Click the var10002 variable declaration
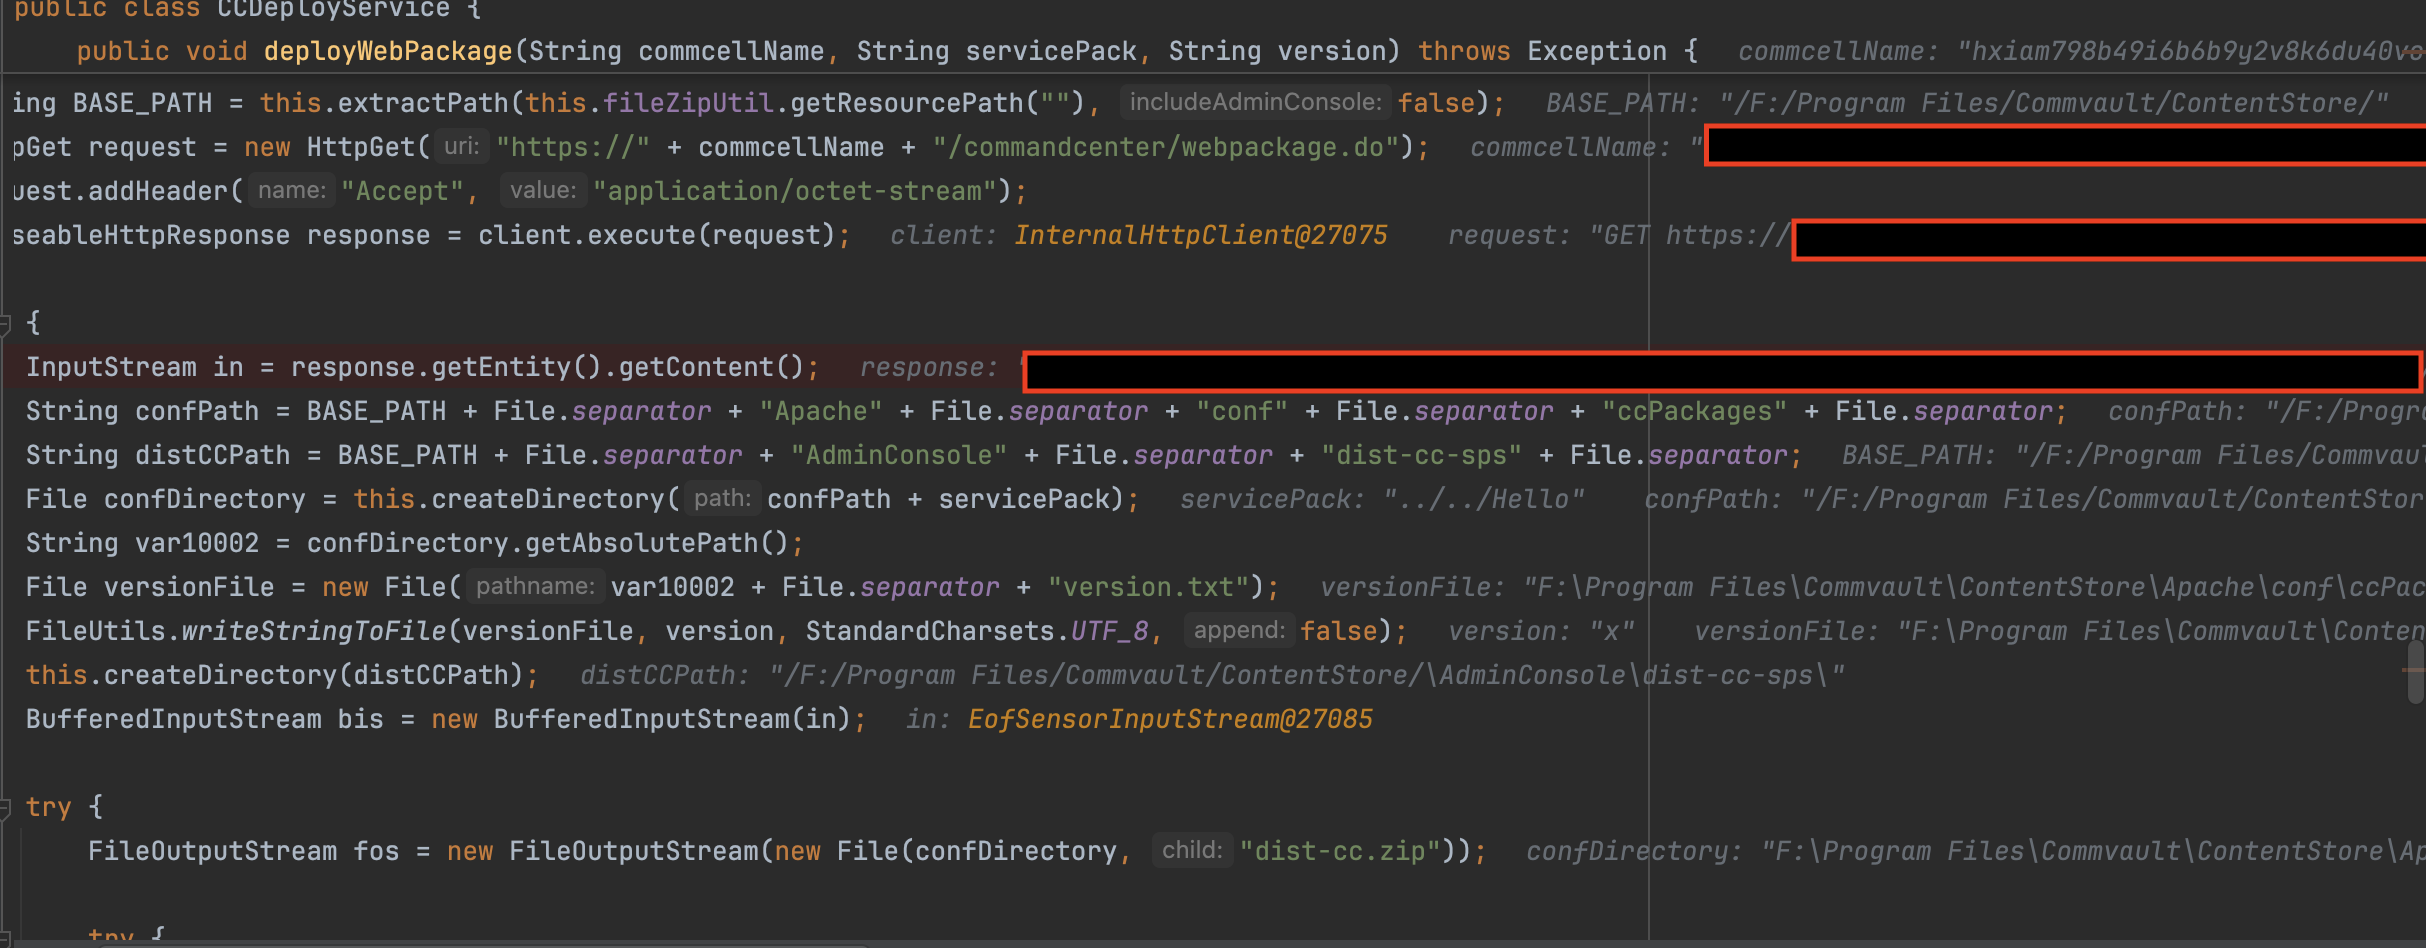This screenshot has height=948, width=2426. 197,543
